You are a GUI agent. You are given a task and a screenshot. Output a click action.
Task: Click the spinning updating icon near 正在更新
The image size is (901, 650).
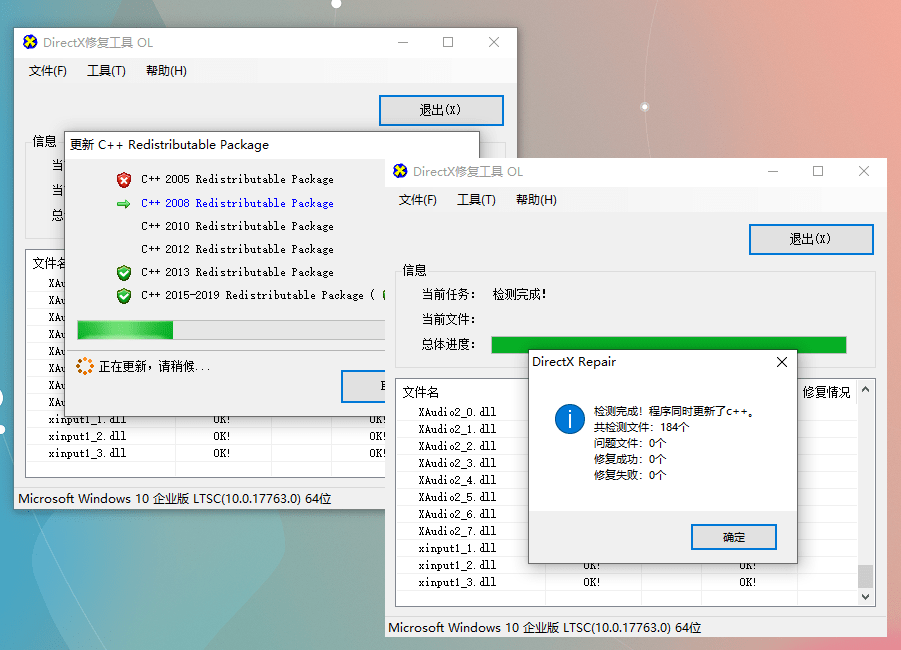pyautogui.click(x=85, y=366)
